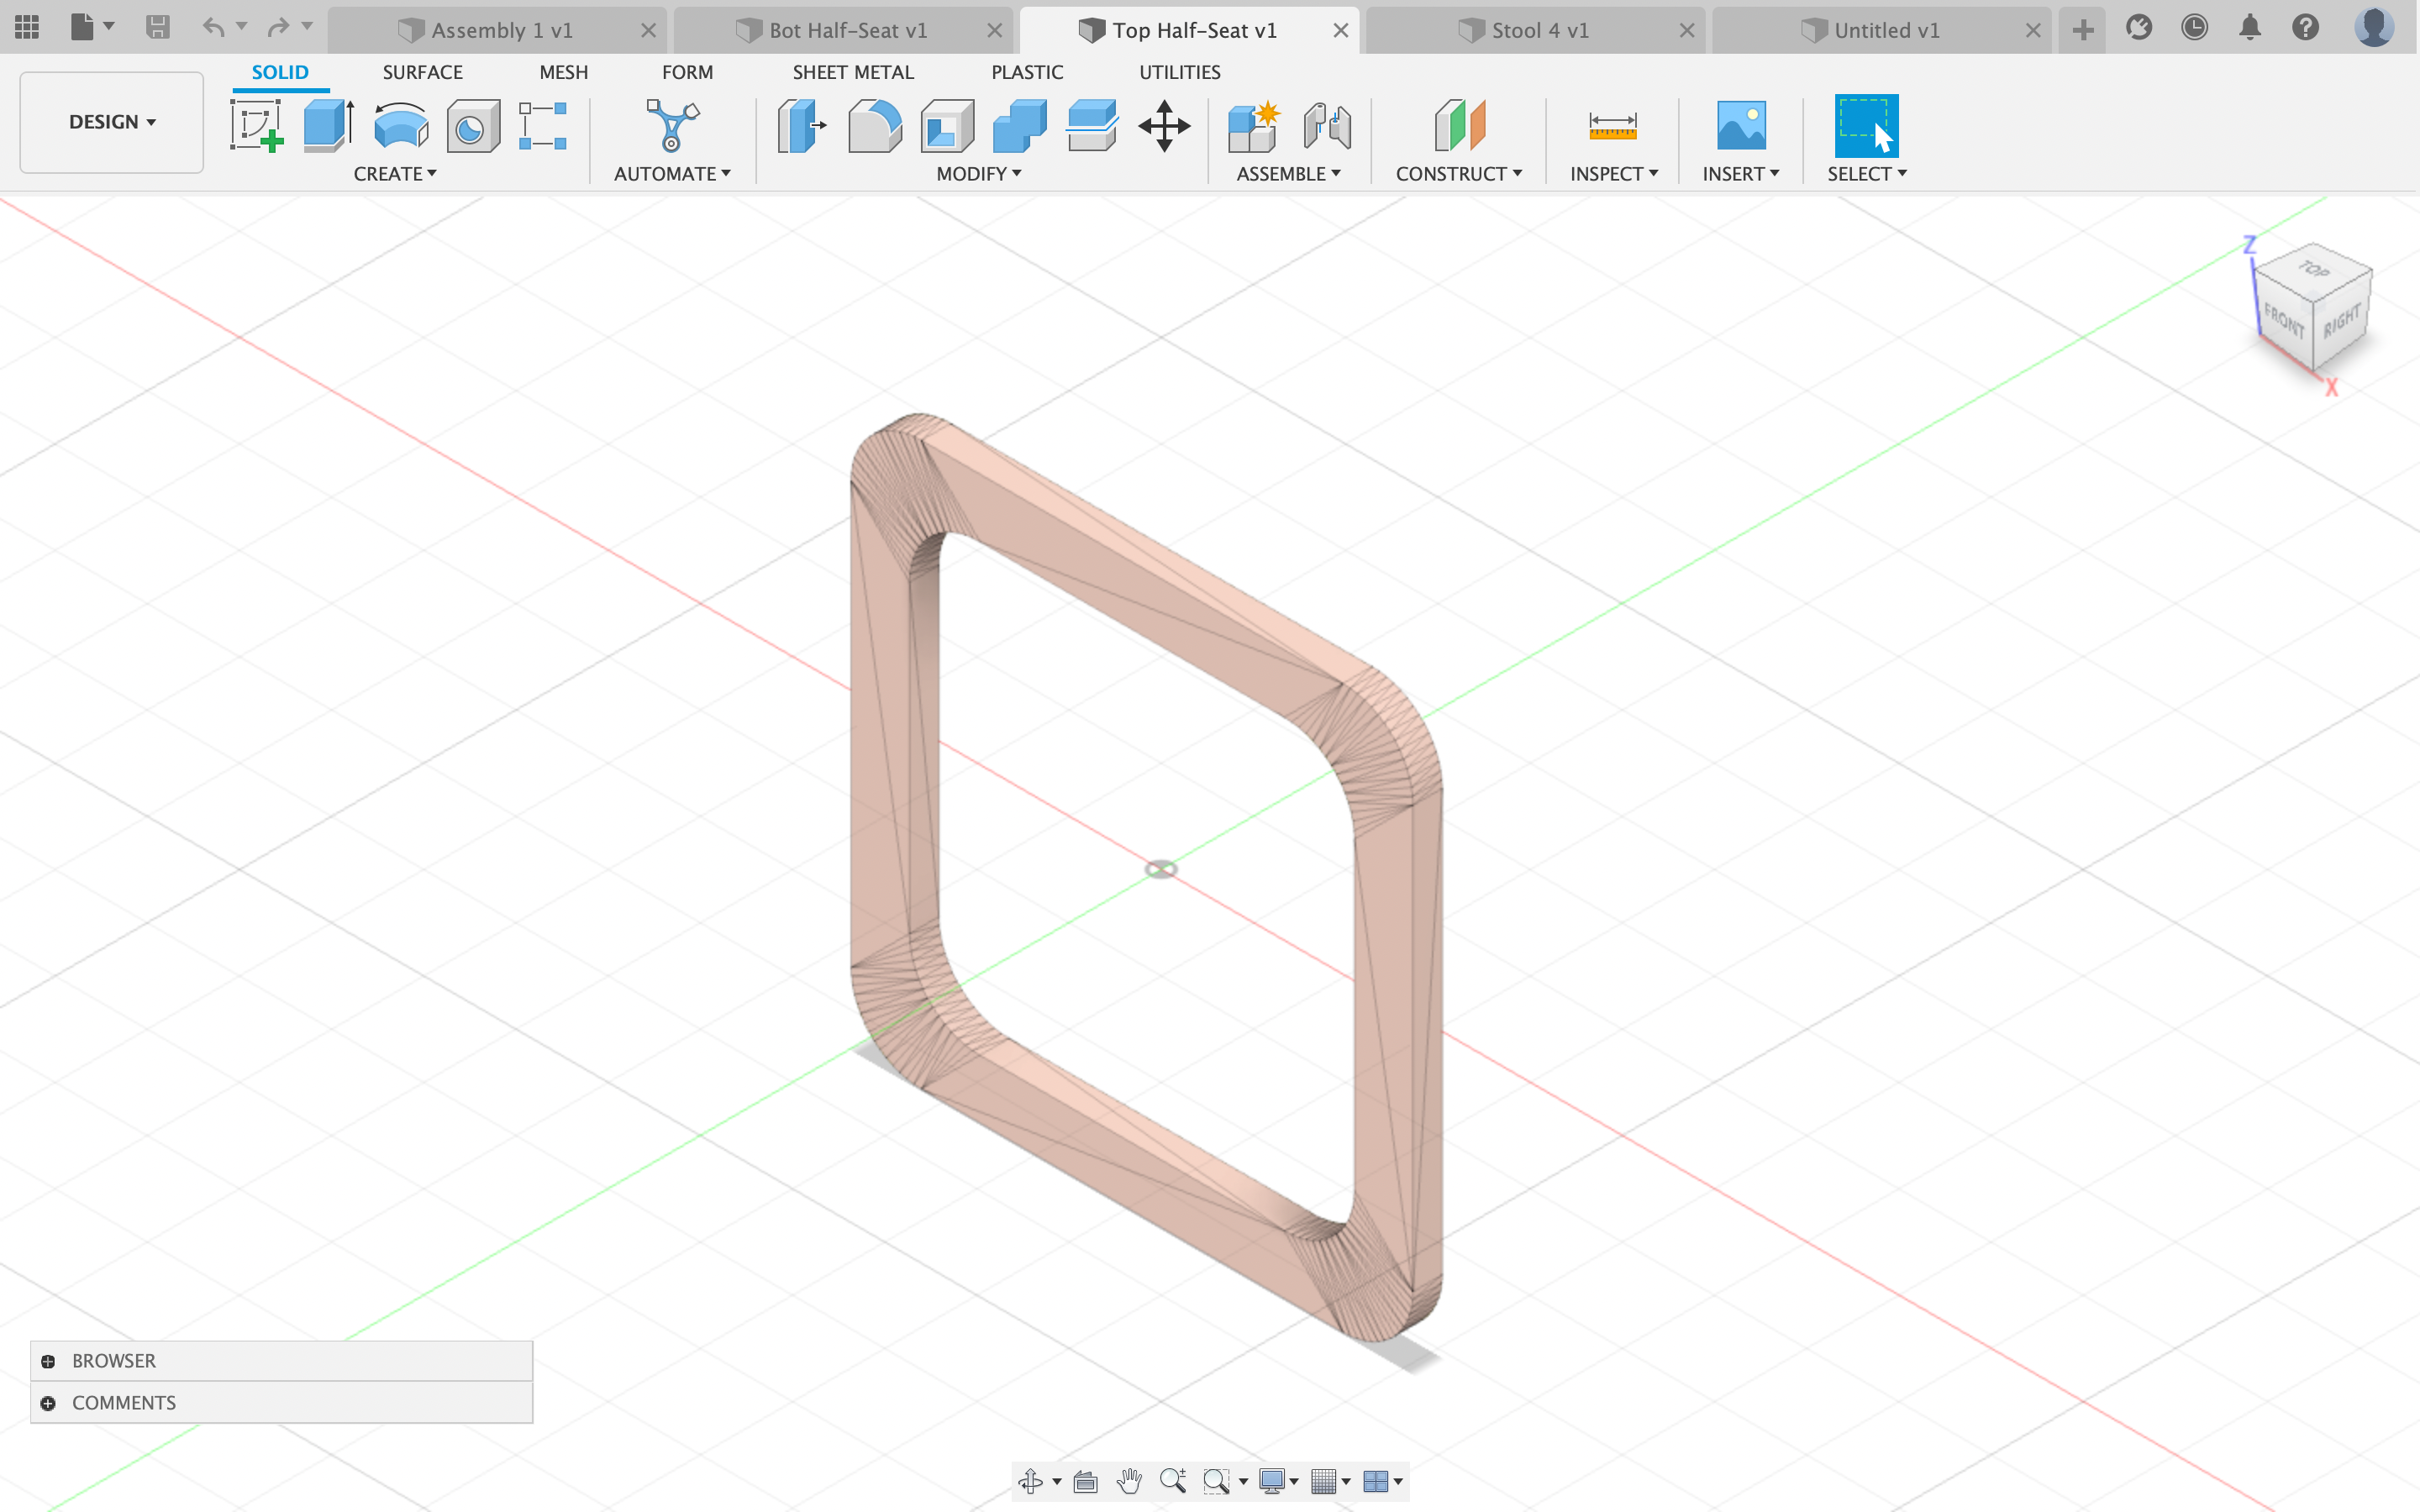Click the new design plus button
2420x1512 pixels.
[x=2083, y=30]
